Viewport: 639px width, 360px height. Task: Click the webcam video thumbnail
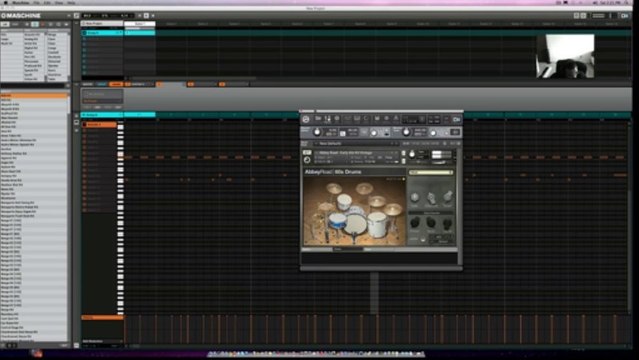(x=565, y=56)
